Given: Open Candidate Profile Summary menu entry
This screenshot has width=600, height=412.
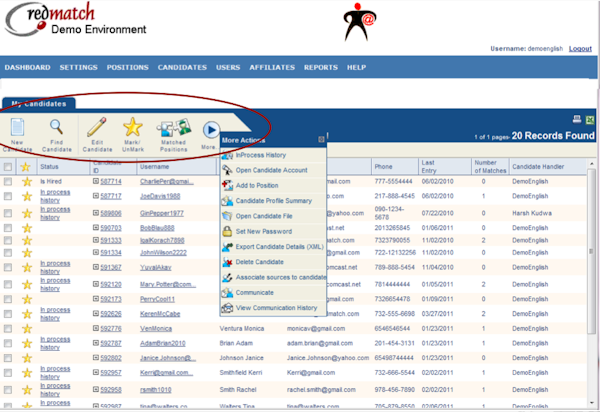Looking at the screenshot, I should click(273, 201).
